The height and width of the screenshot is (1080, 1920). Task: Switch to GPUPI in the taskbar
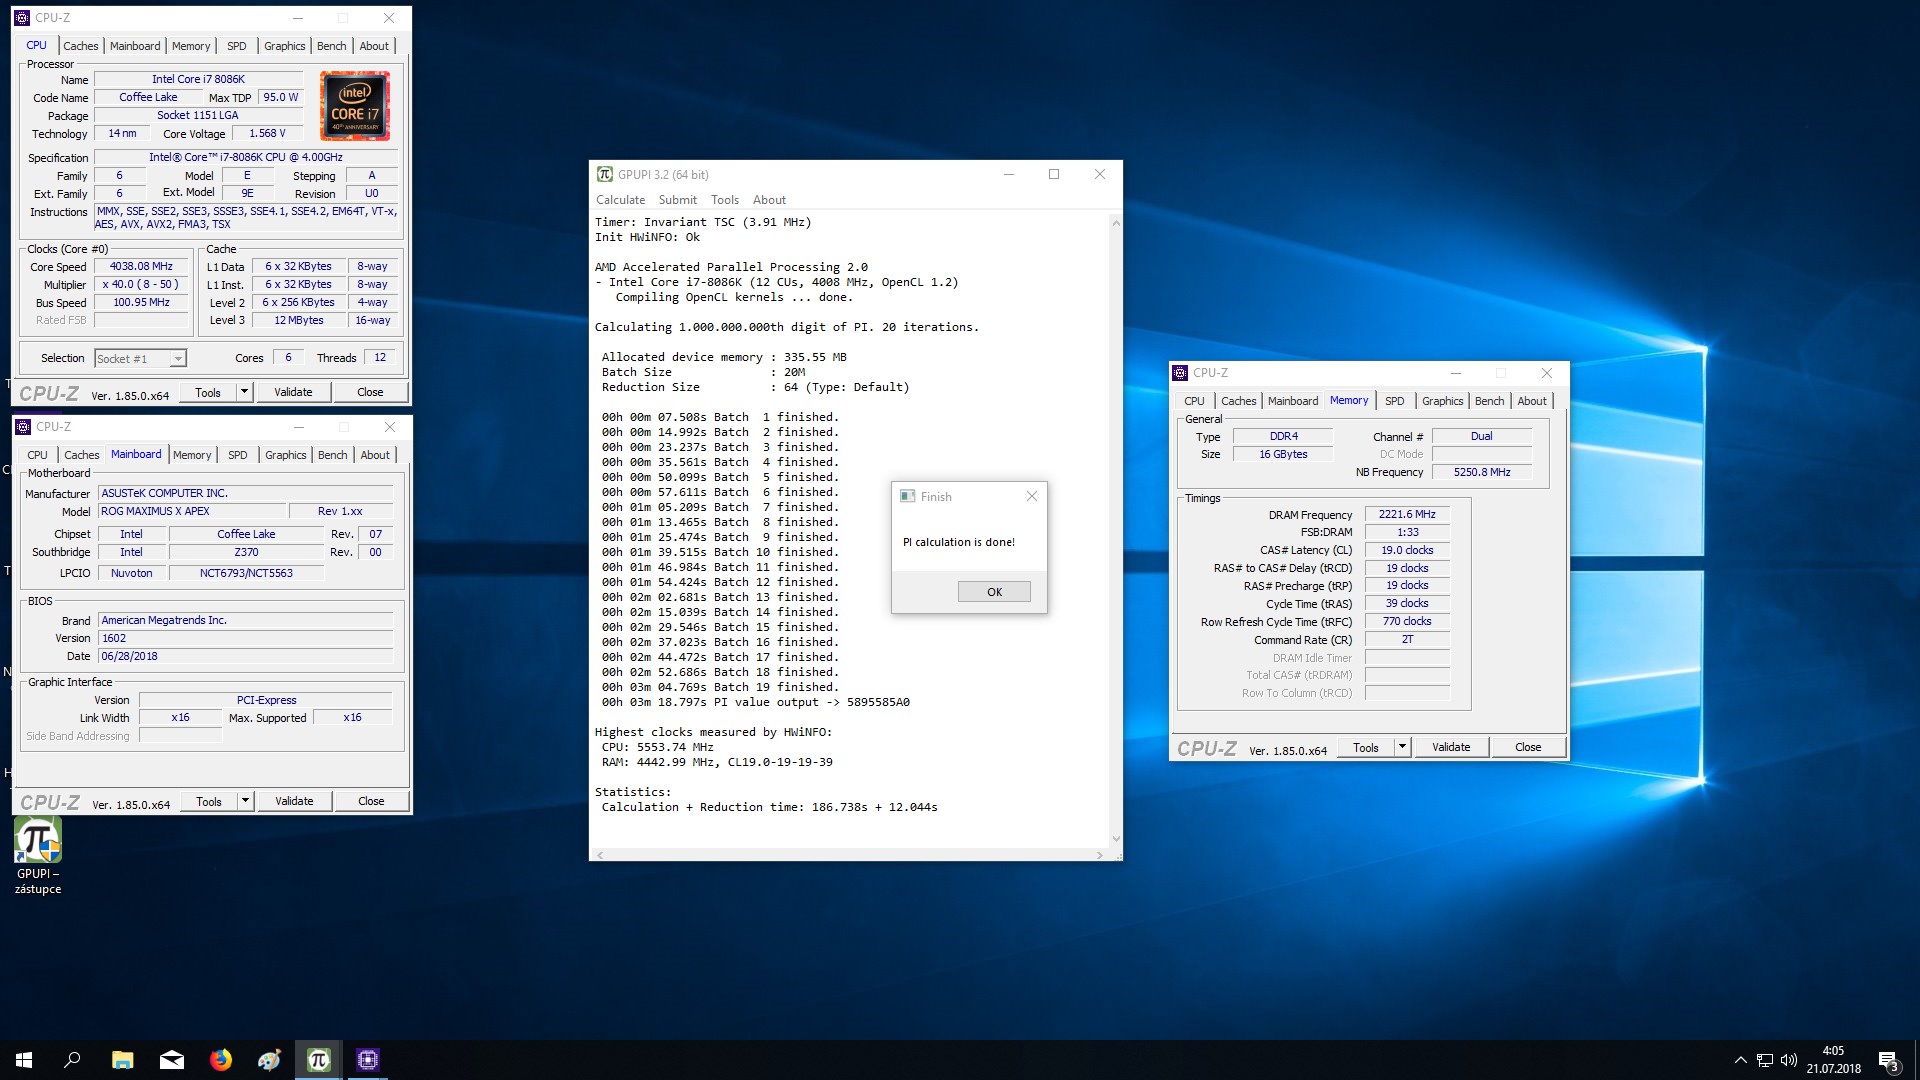tap(319, 1060)
